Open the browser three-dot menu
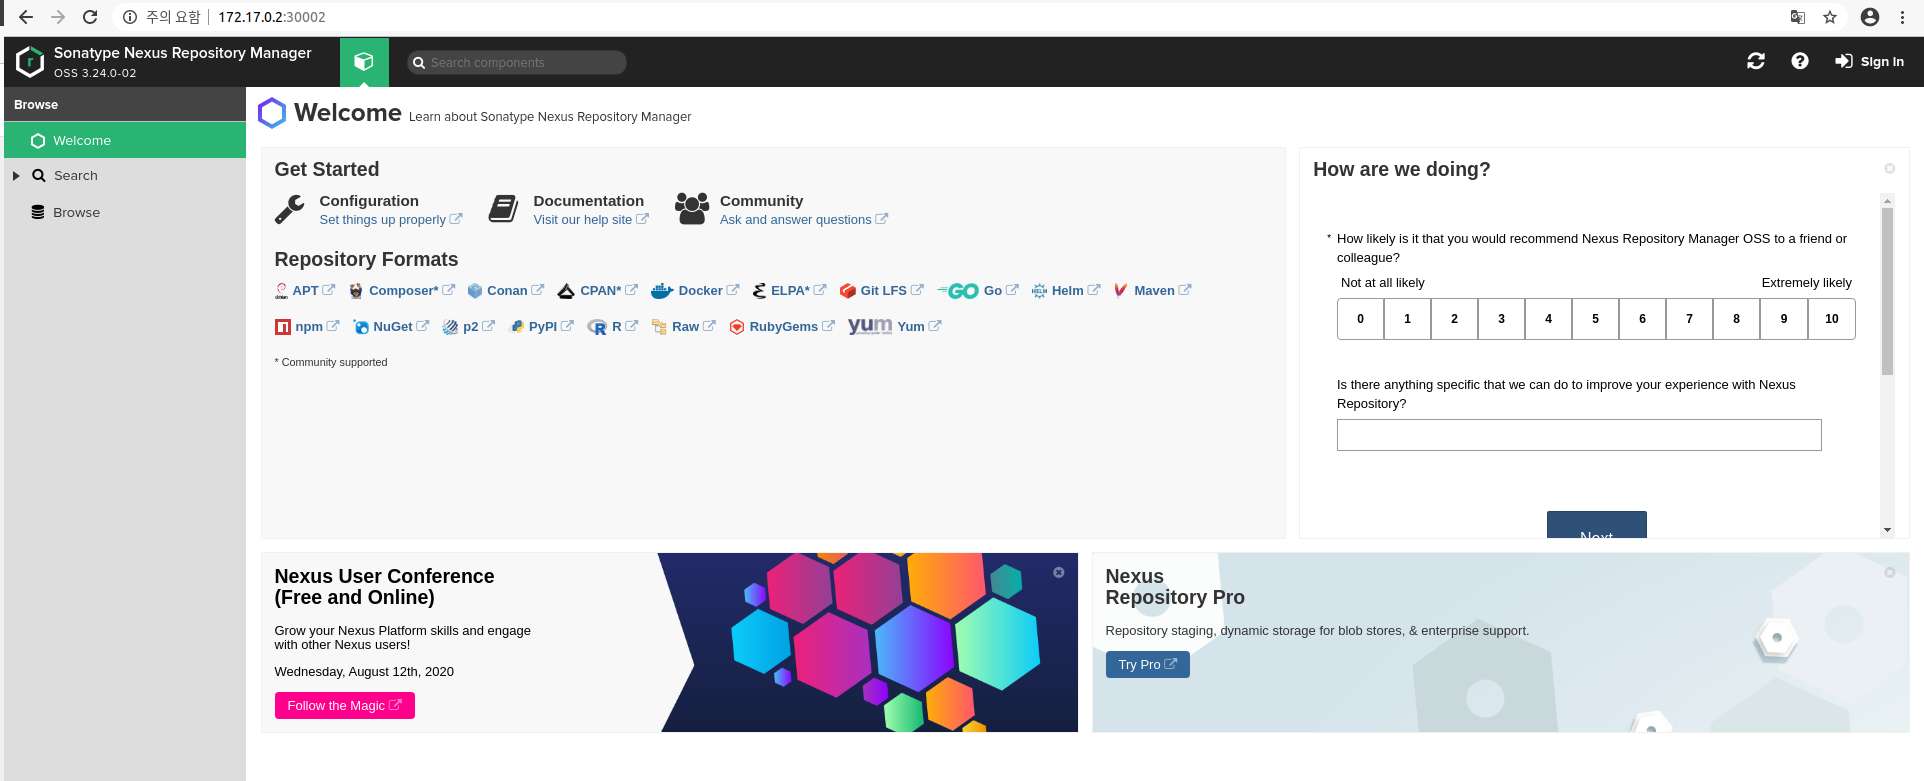 pyautogui.click(x=1902, y=17)
